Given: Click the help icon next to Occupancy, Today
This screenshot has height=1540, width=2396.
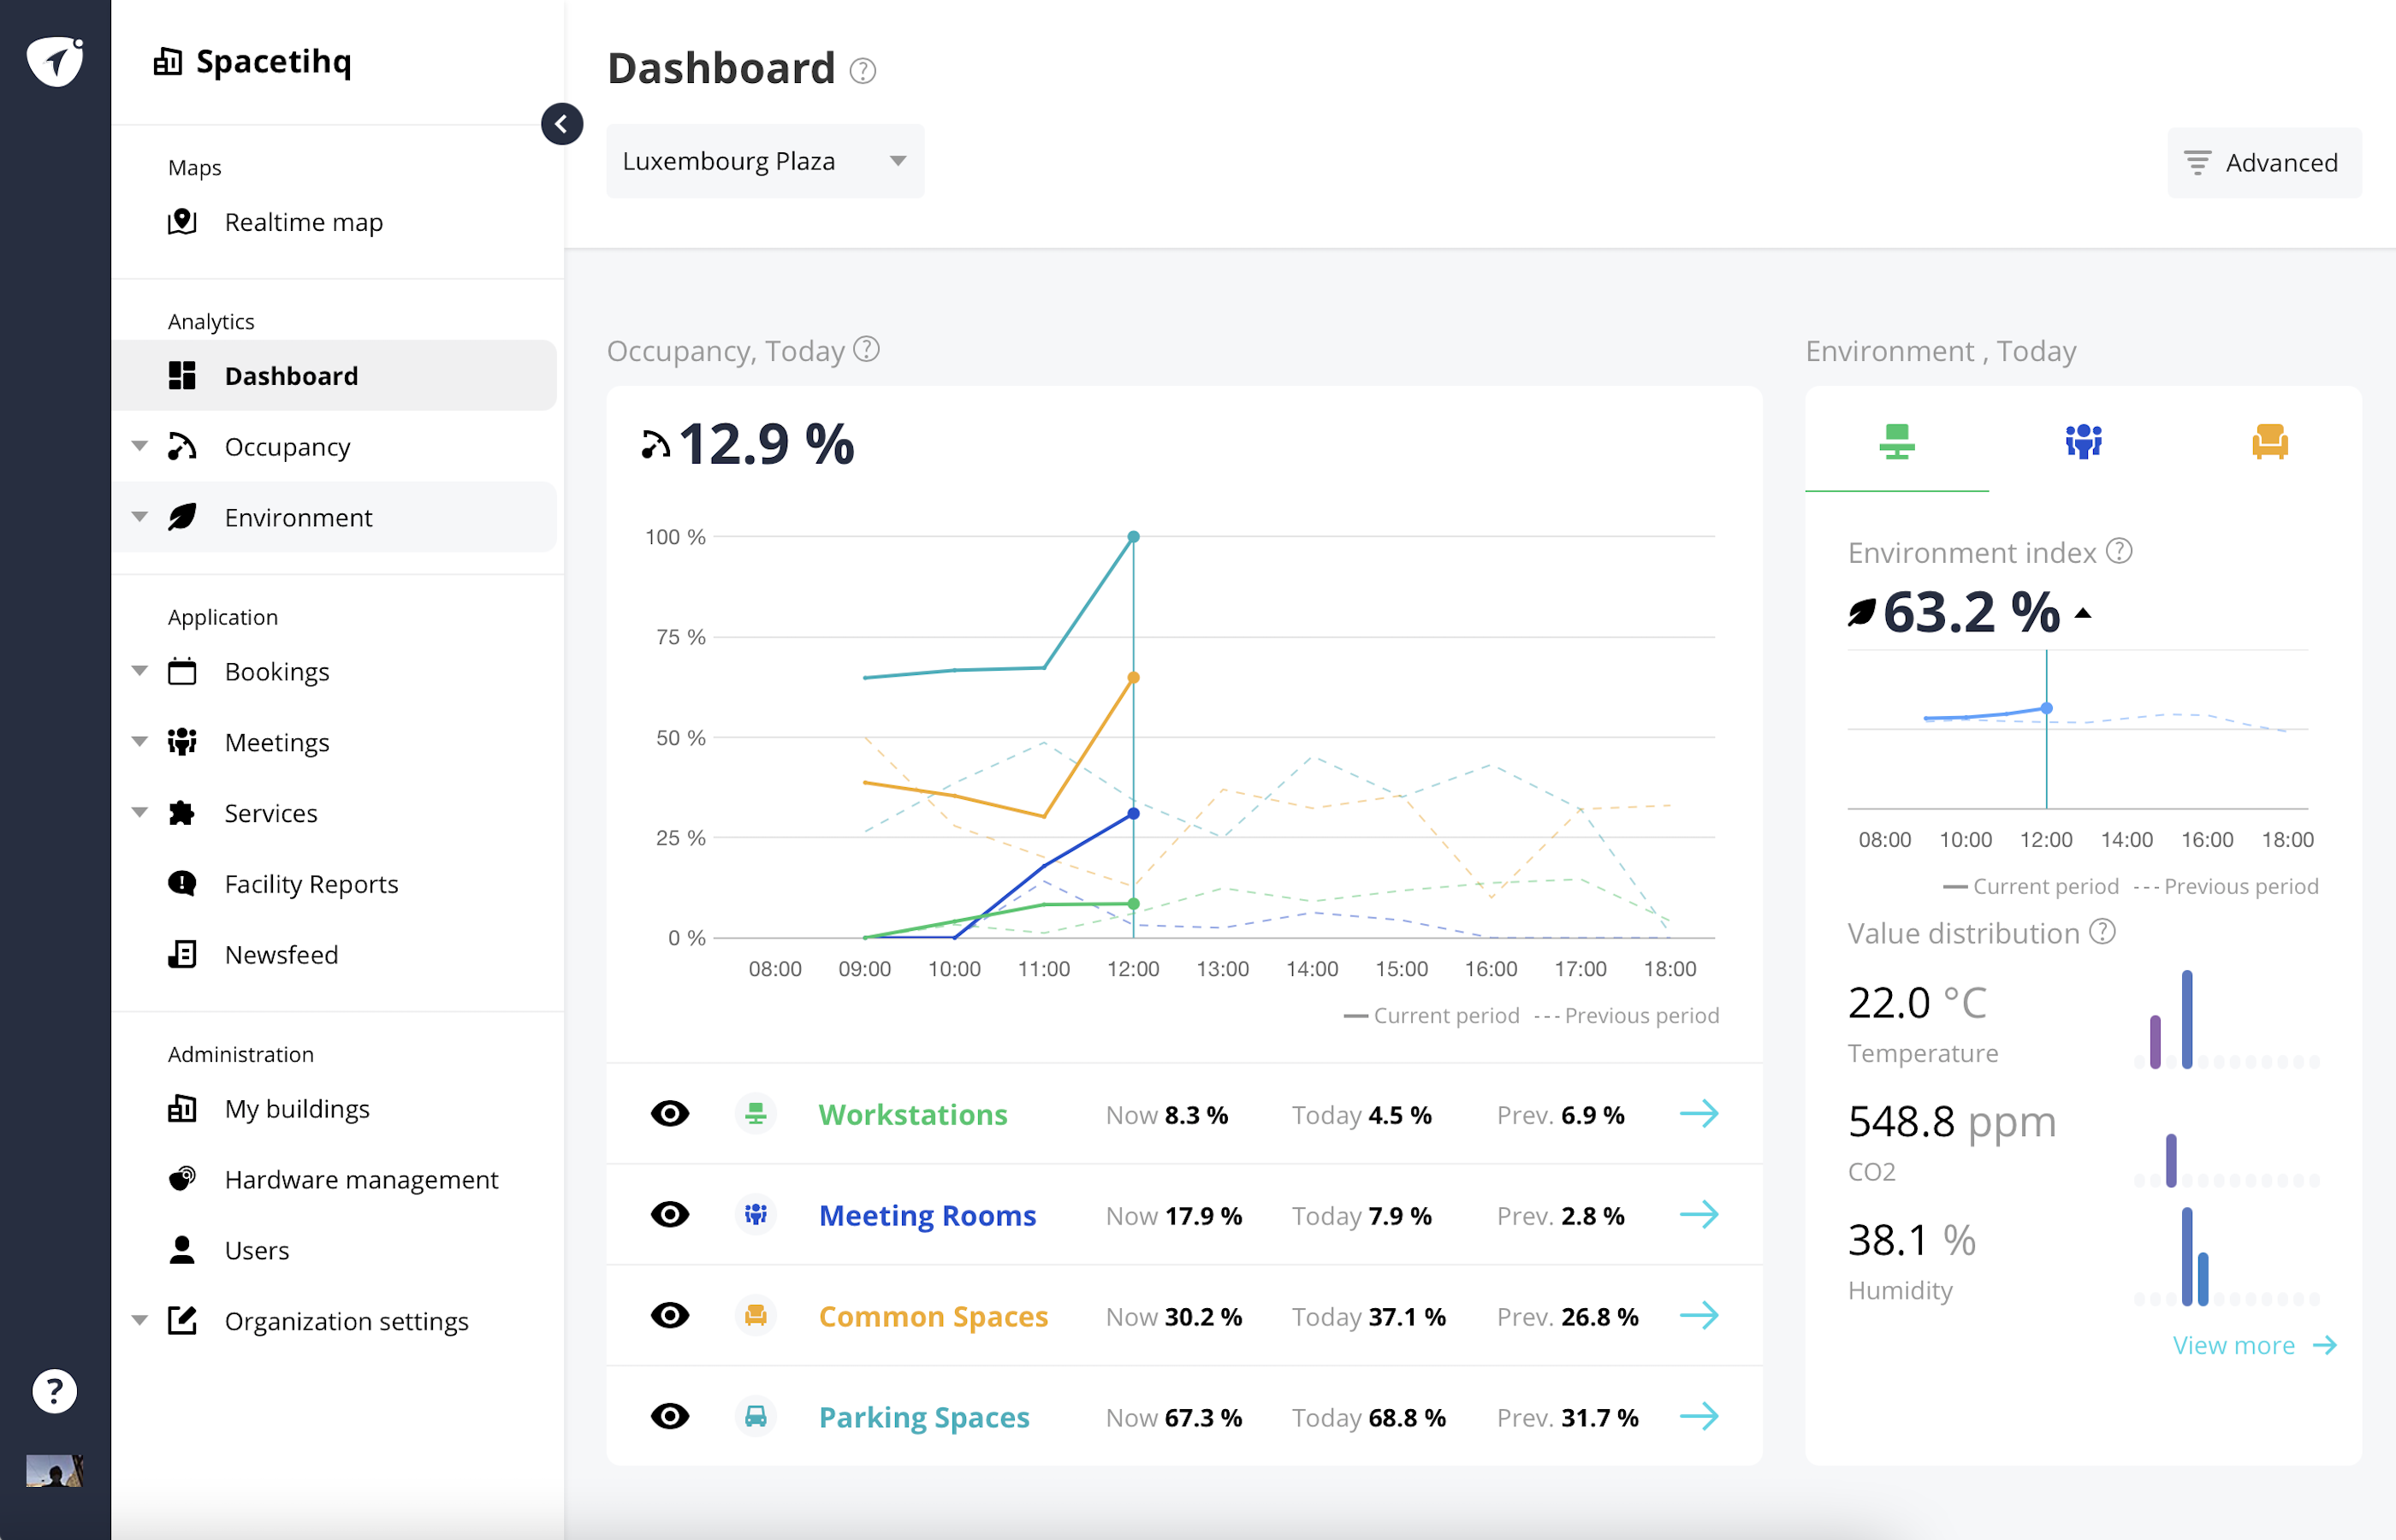Looking at the screenshot, I should point(867,349).
